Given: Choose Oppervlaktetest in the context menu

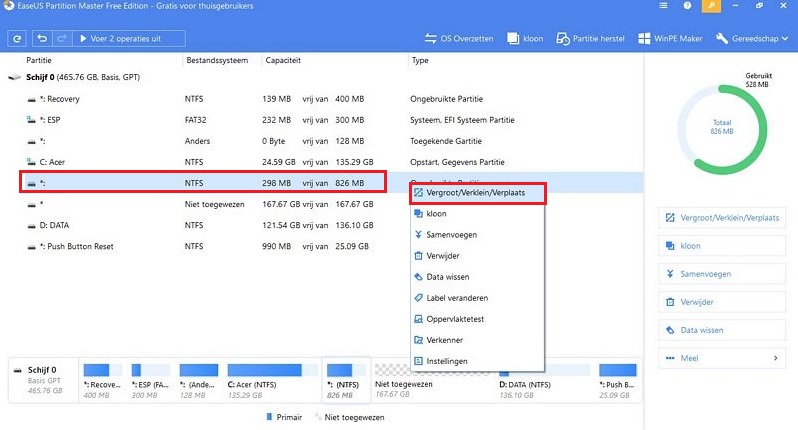Looking at the screenshot, I should pos(477,319).
